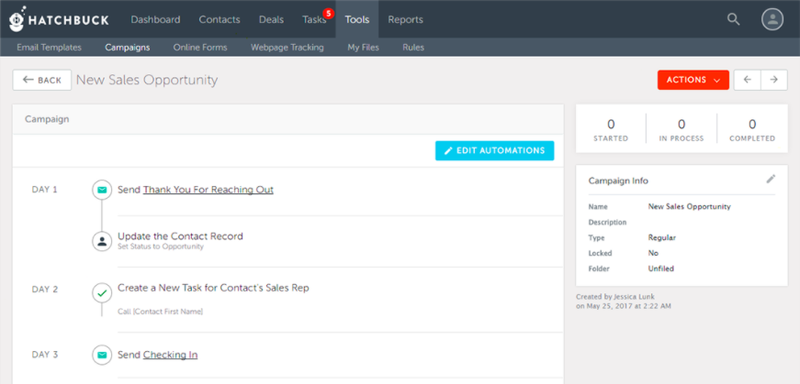Viewport: 800px width, 384px height.
Task: Click the Tasks notification badge showing 5
Action: point(328,13)
